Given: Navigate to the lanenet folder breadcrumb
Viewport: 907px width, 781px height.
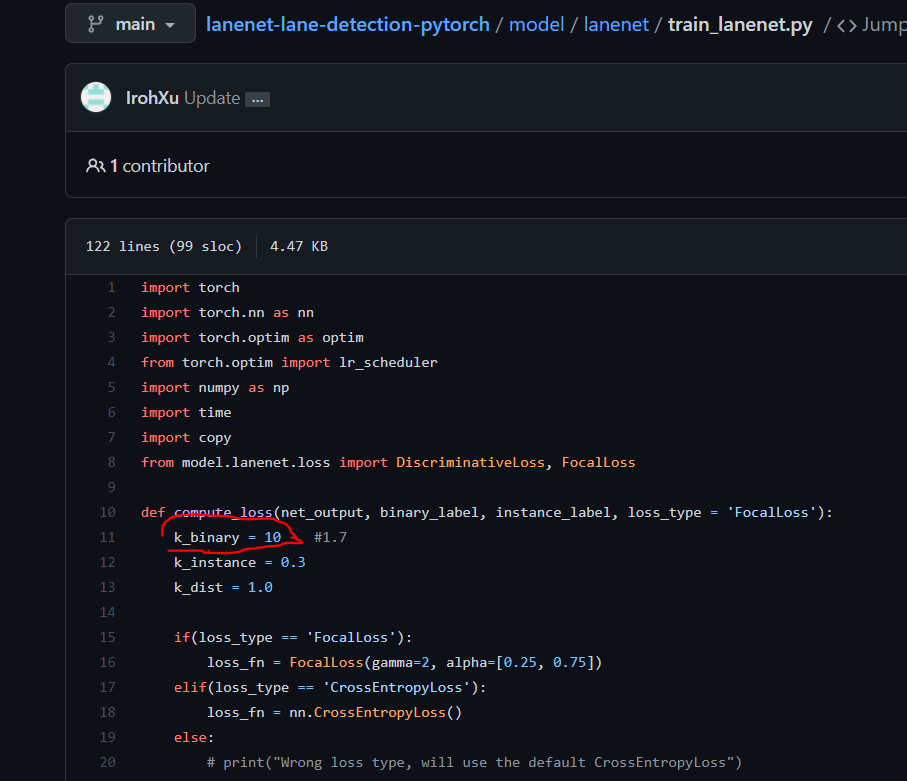Looking at the screenshot, I should 616,24.
